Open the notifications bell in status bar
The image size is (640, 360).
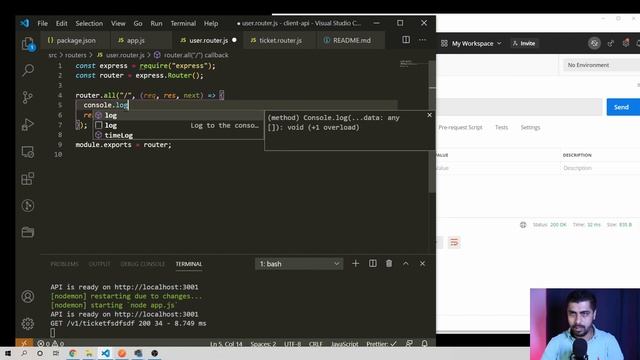pyautogui.click(x=424, y=344)
